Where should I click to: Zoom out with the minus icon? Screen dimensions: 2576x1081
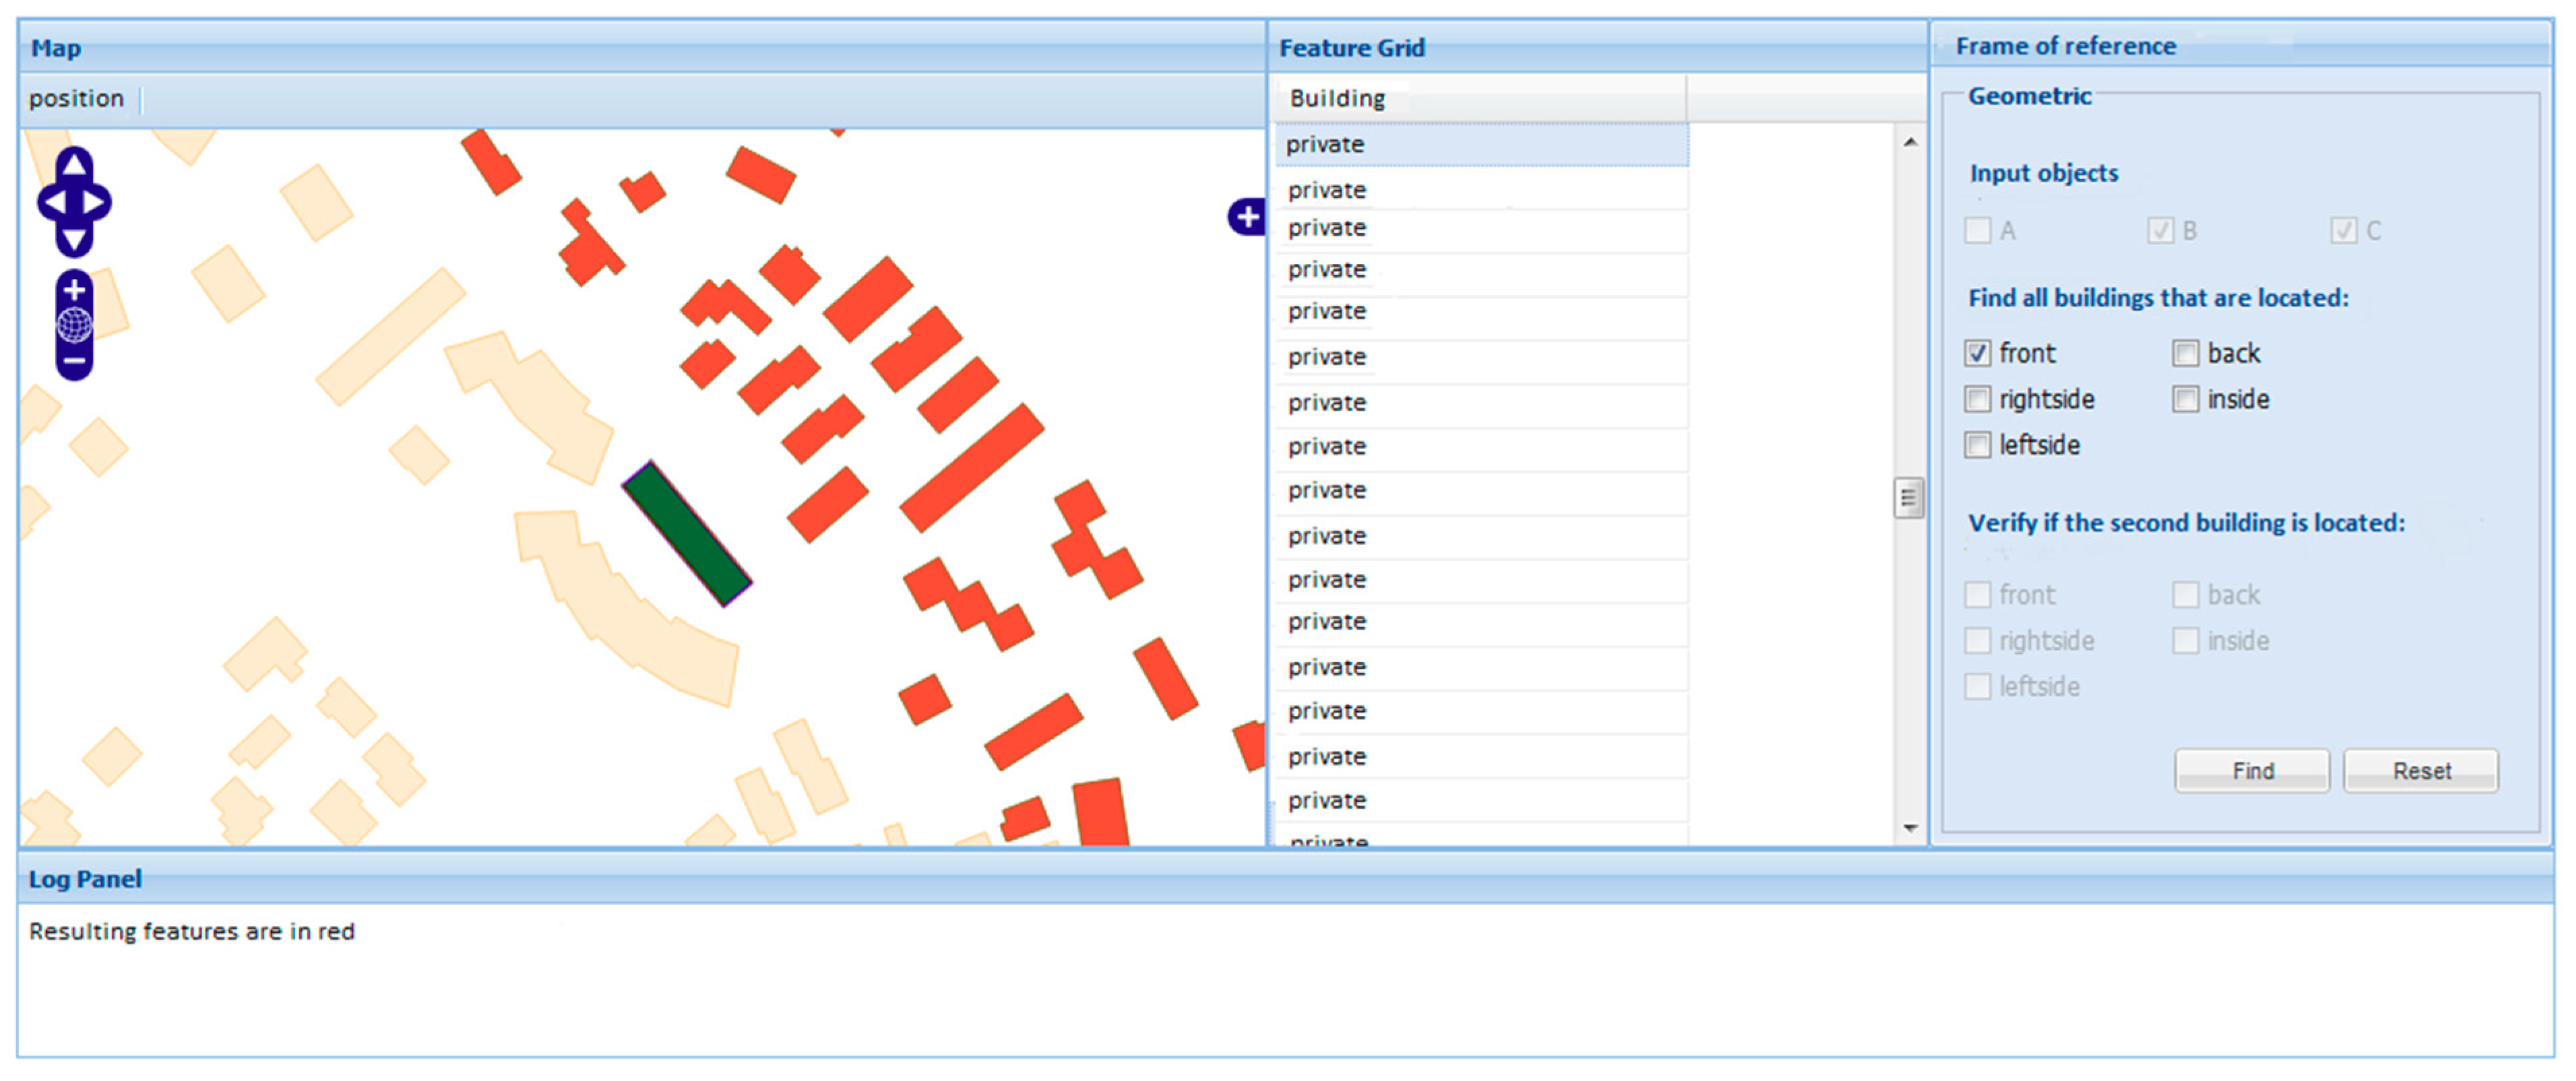[74, 360]
